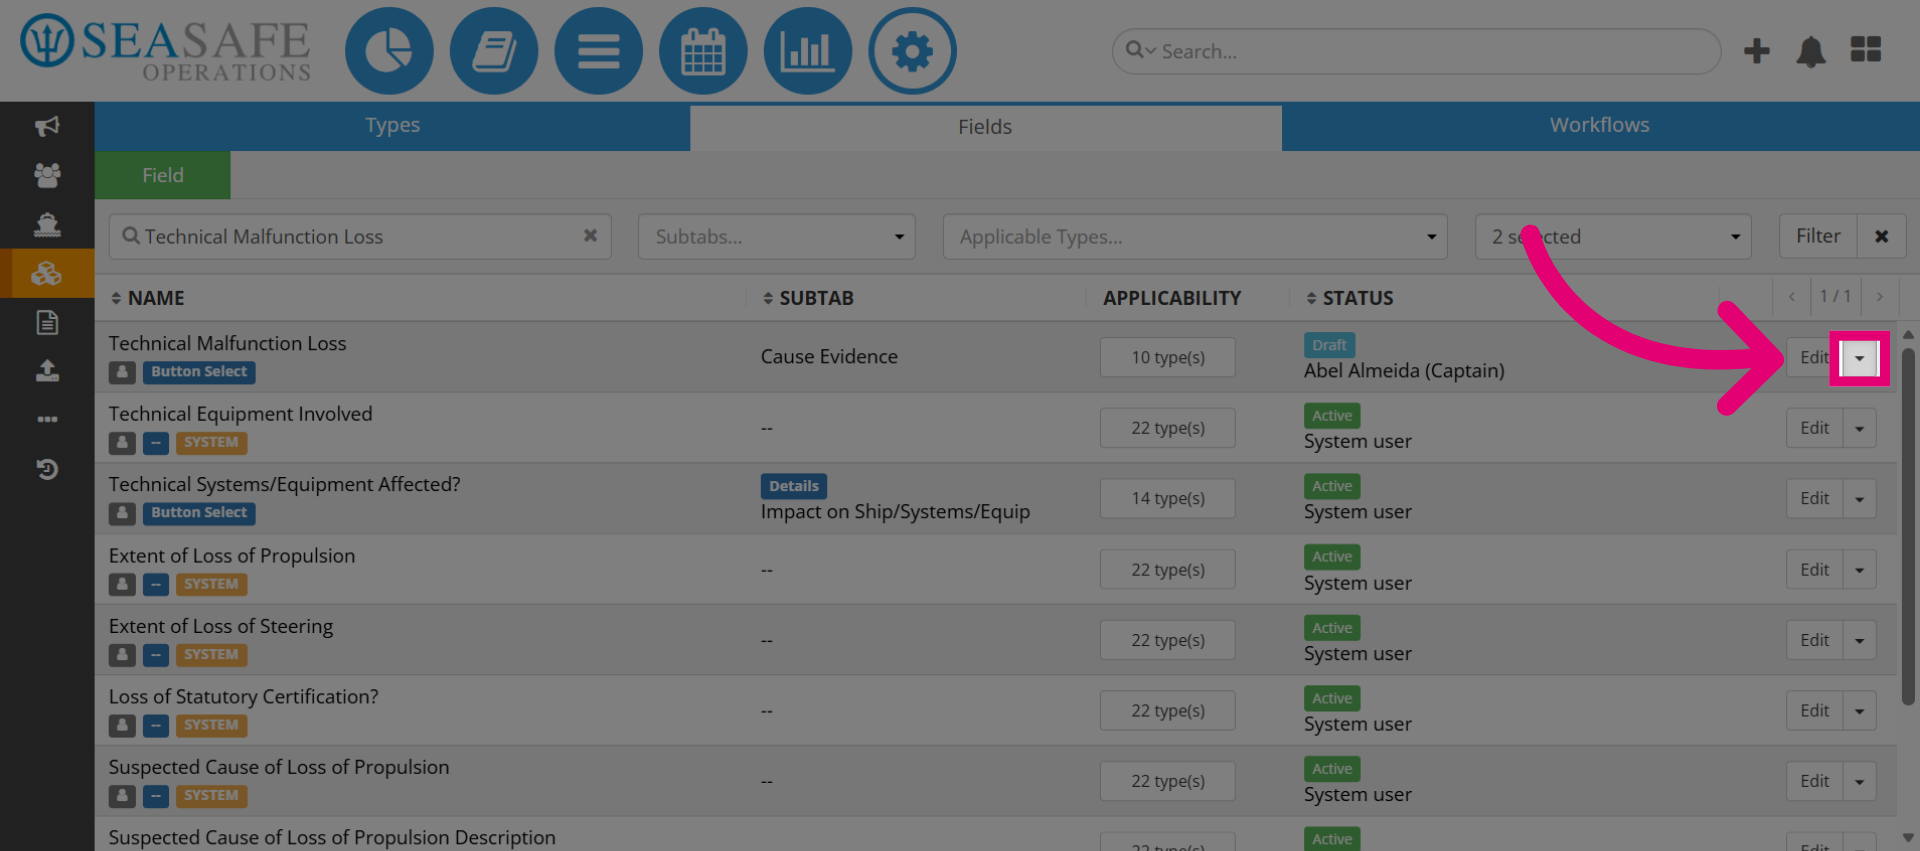Edit the Extent of Loss of Steering field
The width and height of the screenshot is (1920, 851).
(x=1815, y=640)
